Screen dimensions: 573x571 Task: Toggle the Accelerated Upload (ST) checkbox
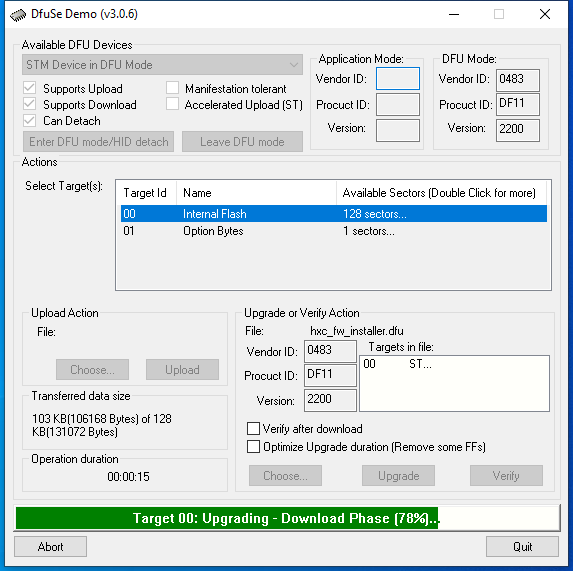[x=172, y=104]
